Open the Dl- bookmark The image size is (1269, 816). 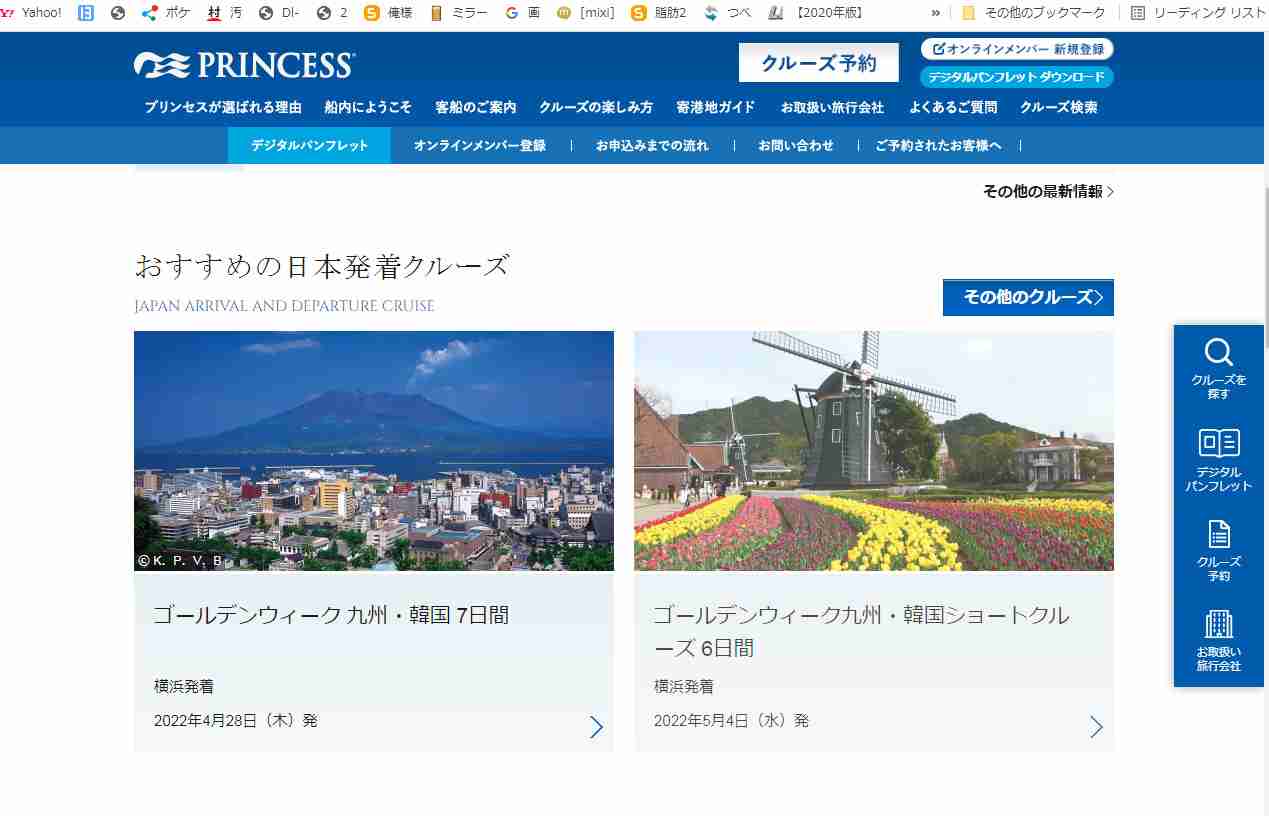tap(279, 13)
